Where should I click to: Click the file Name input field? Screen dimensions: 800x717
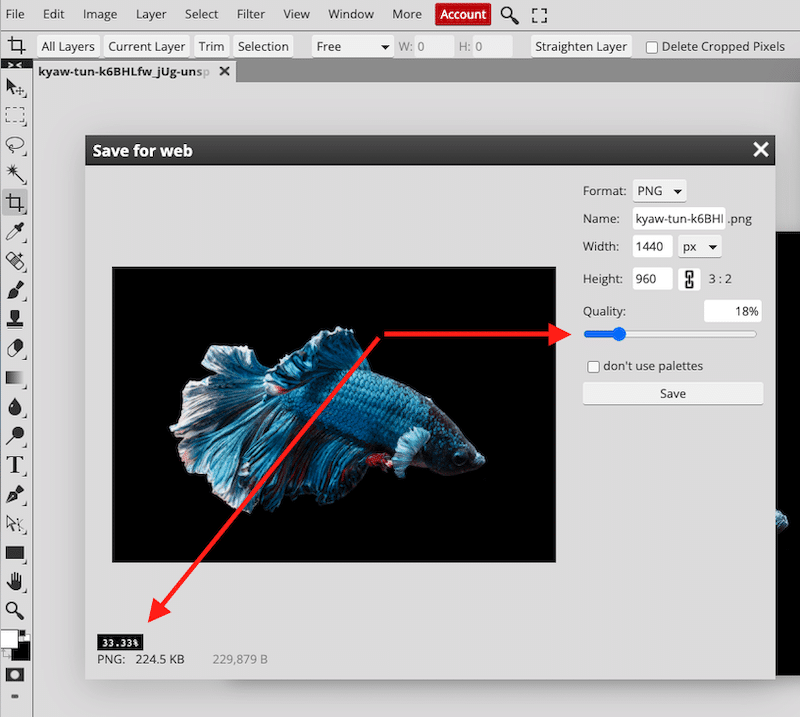point(679,218)
